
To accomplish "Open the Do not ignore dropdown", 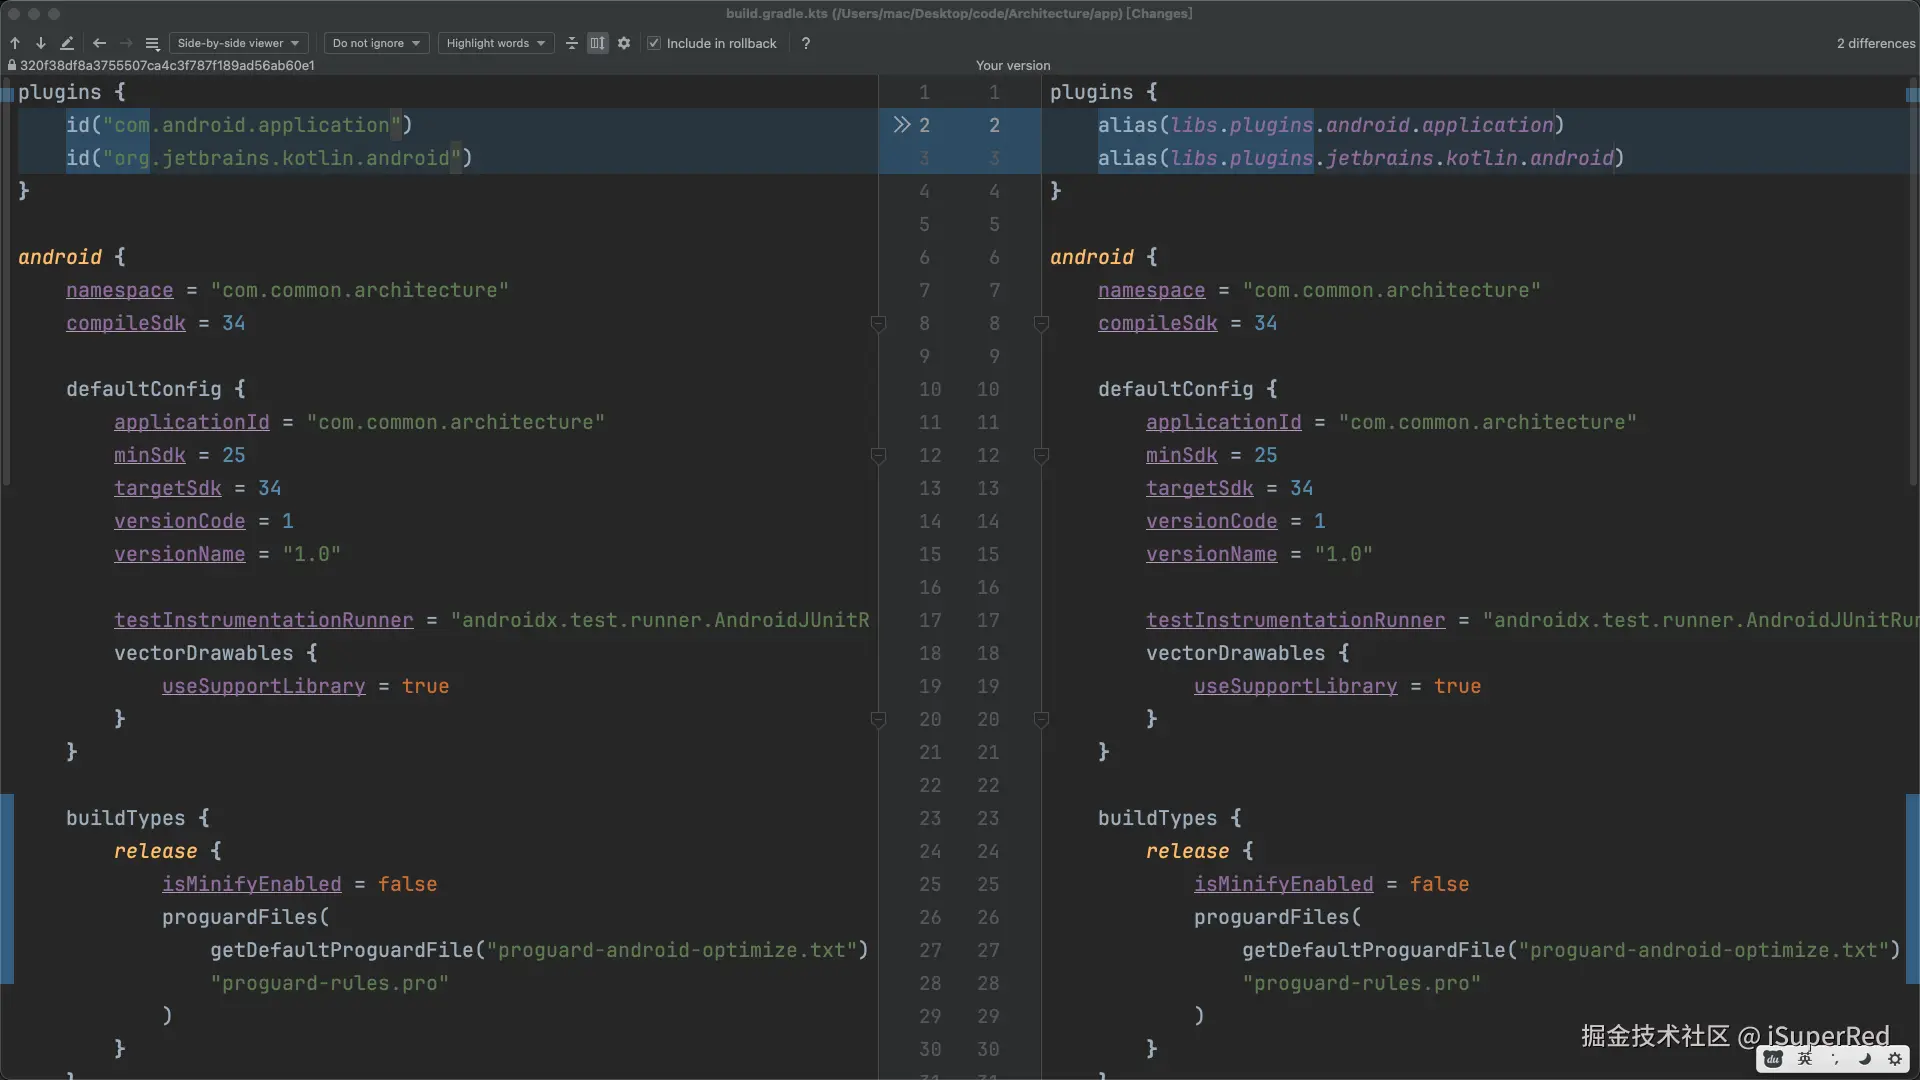I will (376, 43).
